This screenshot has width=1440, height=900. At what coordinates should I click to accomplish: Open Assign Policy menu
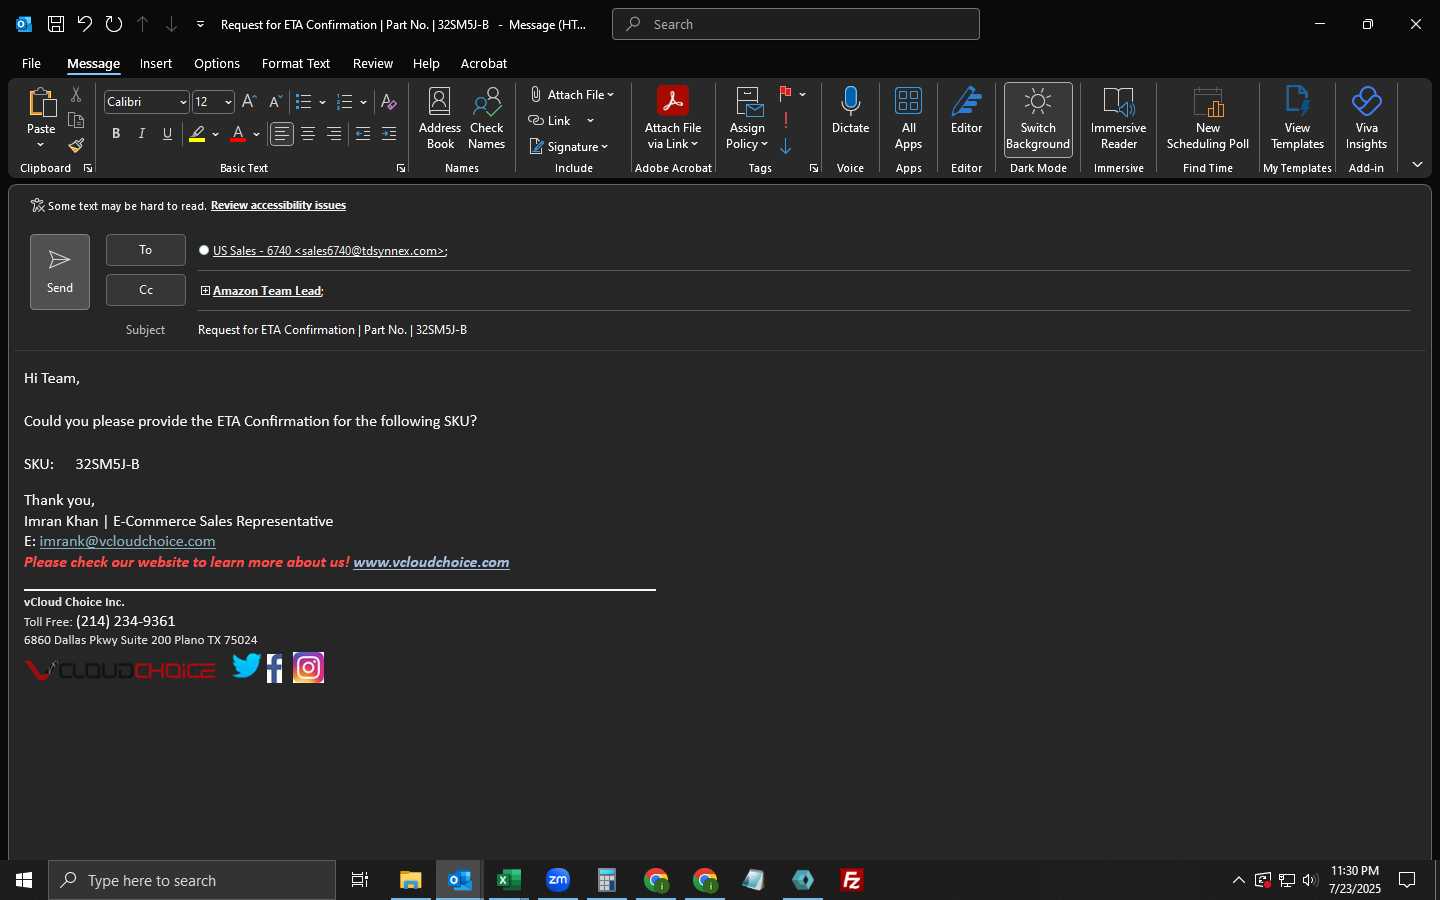747,119
